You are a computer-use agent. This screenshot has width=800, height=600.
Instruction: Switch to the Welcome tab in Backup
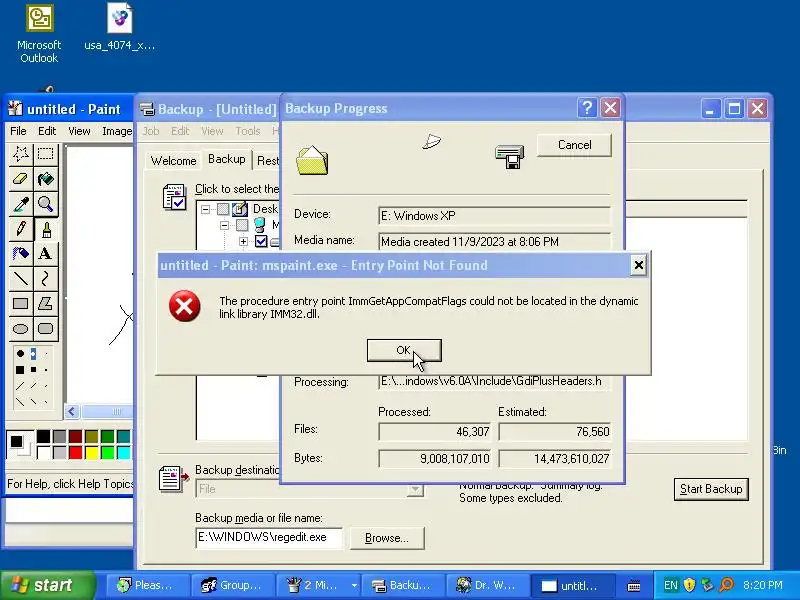point(173,161)
